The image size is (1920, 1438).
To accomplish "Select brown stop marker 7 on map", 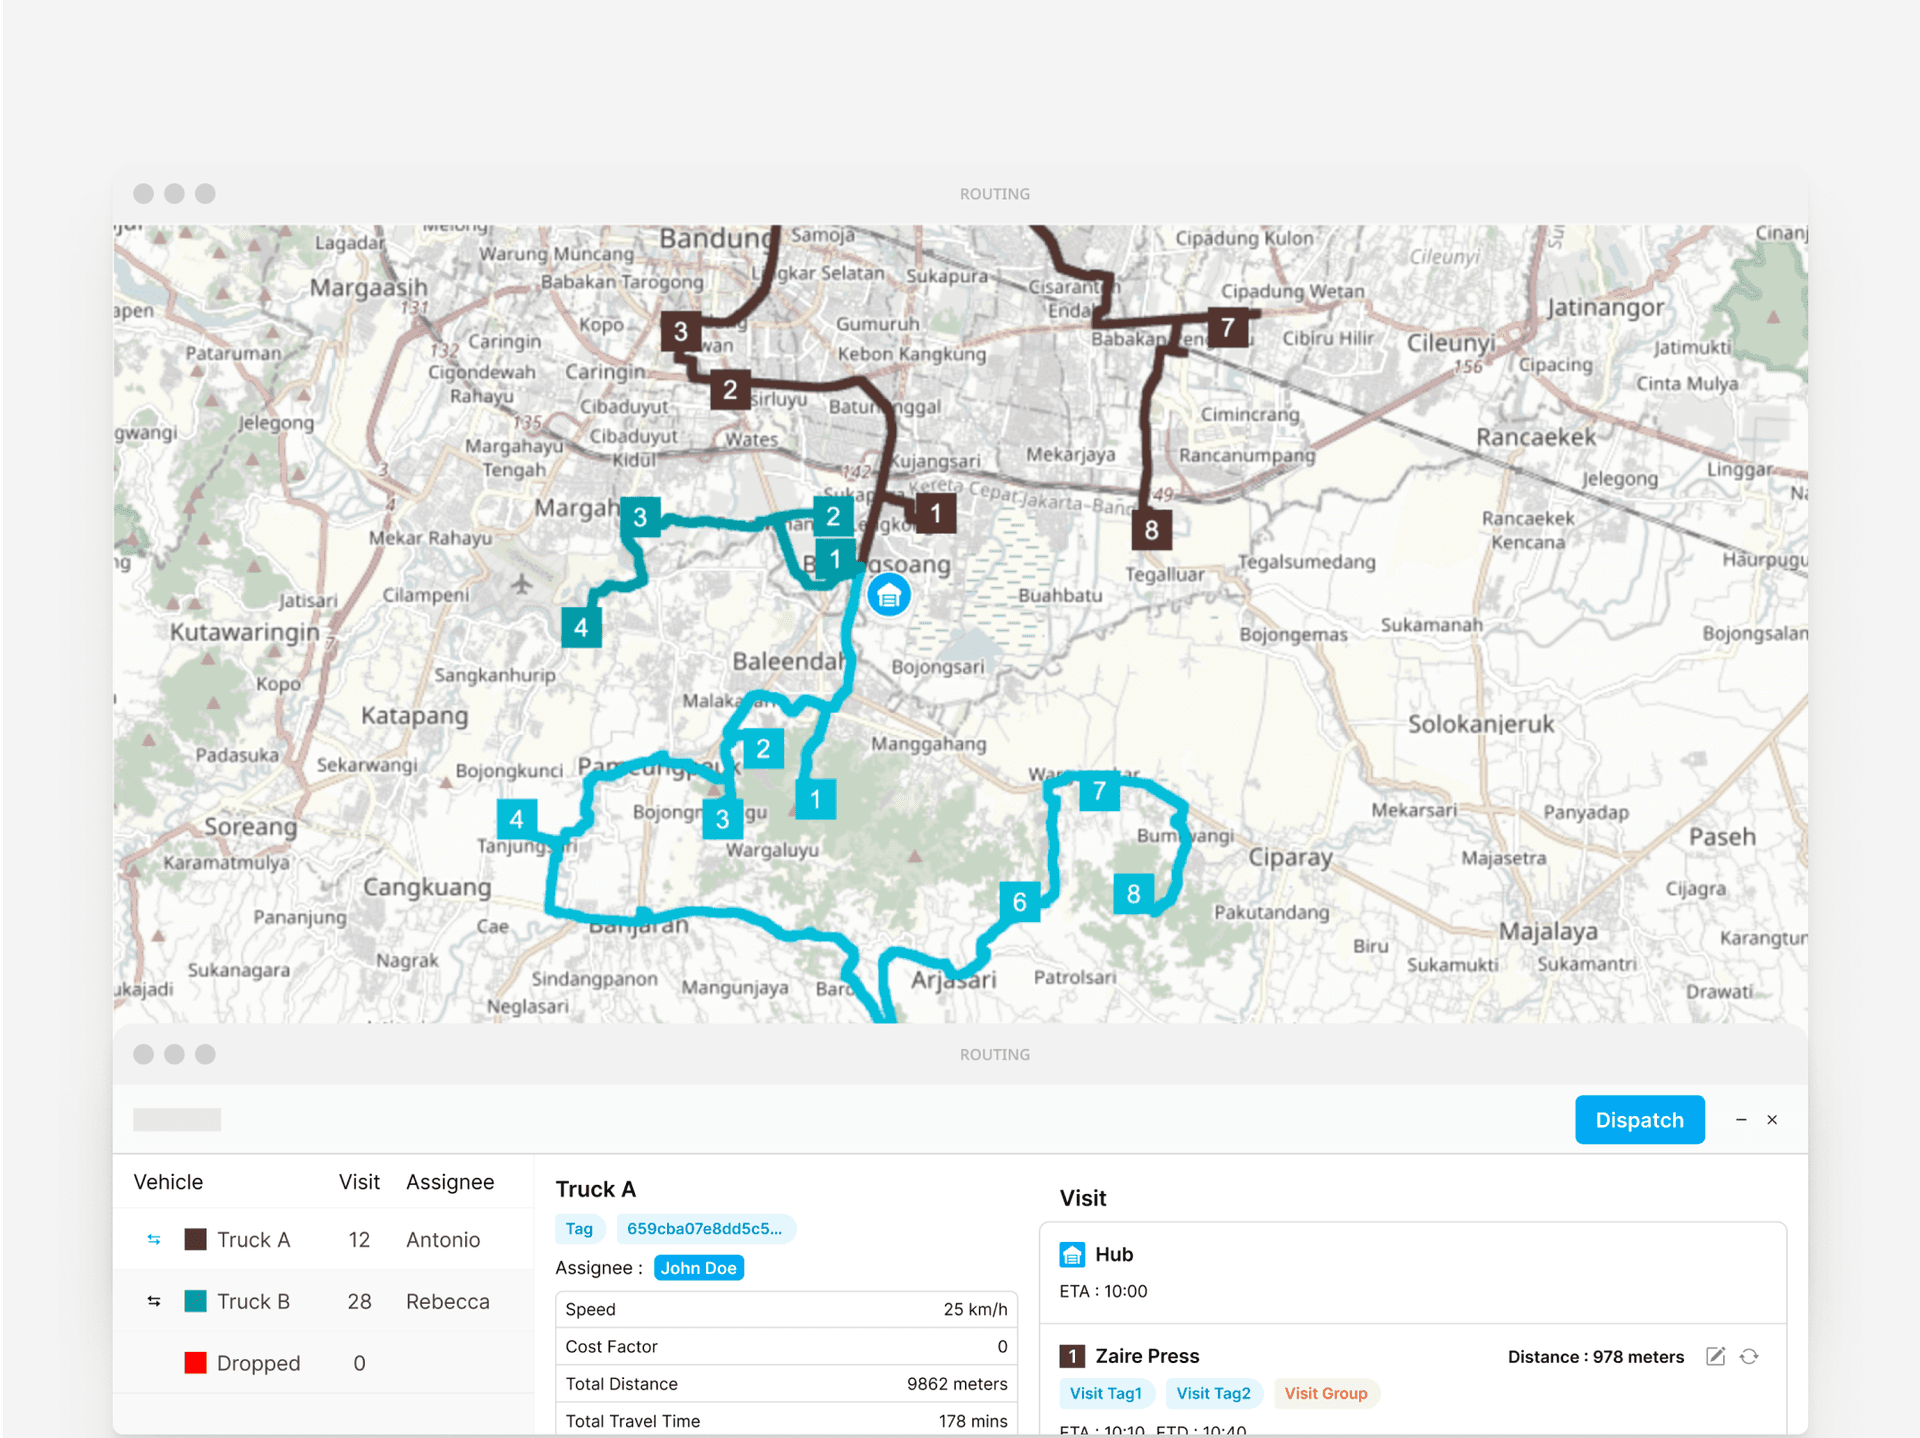I will [x=1227, y=327].
